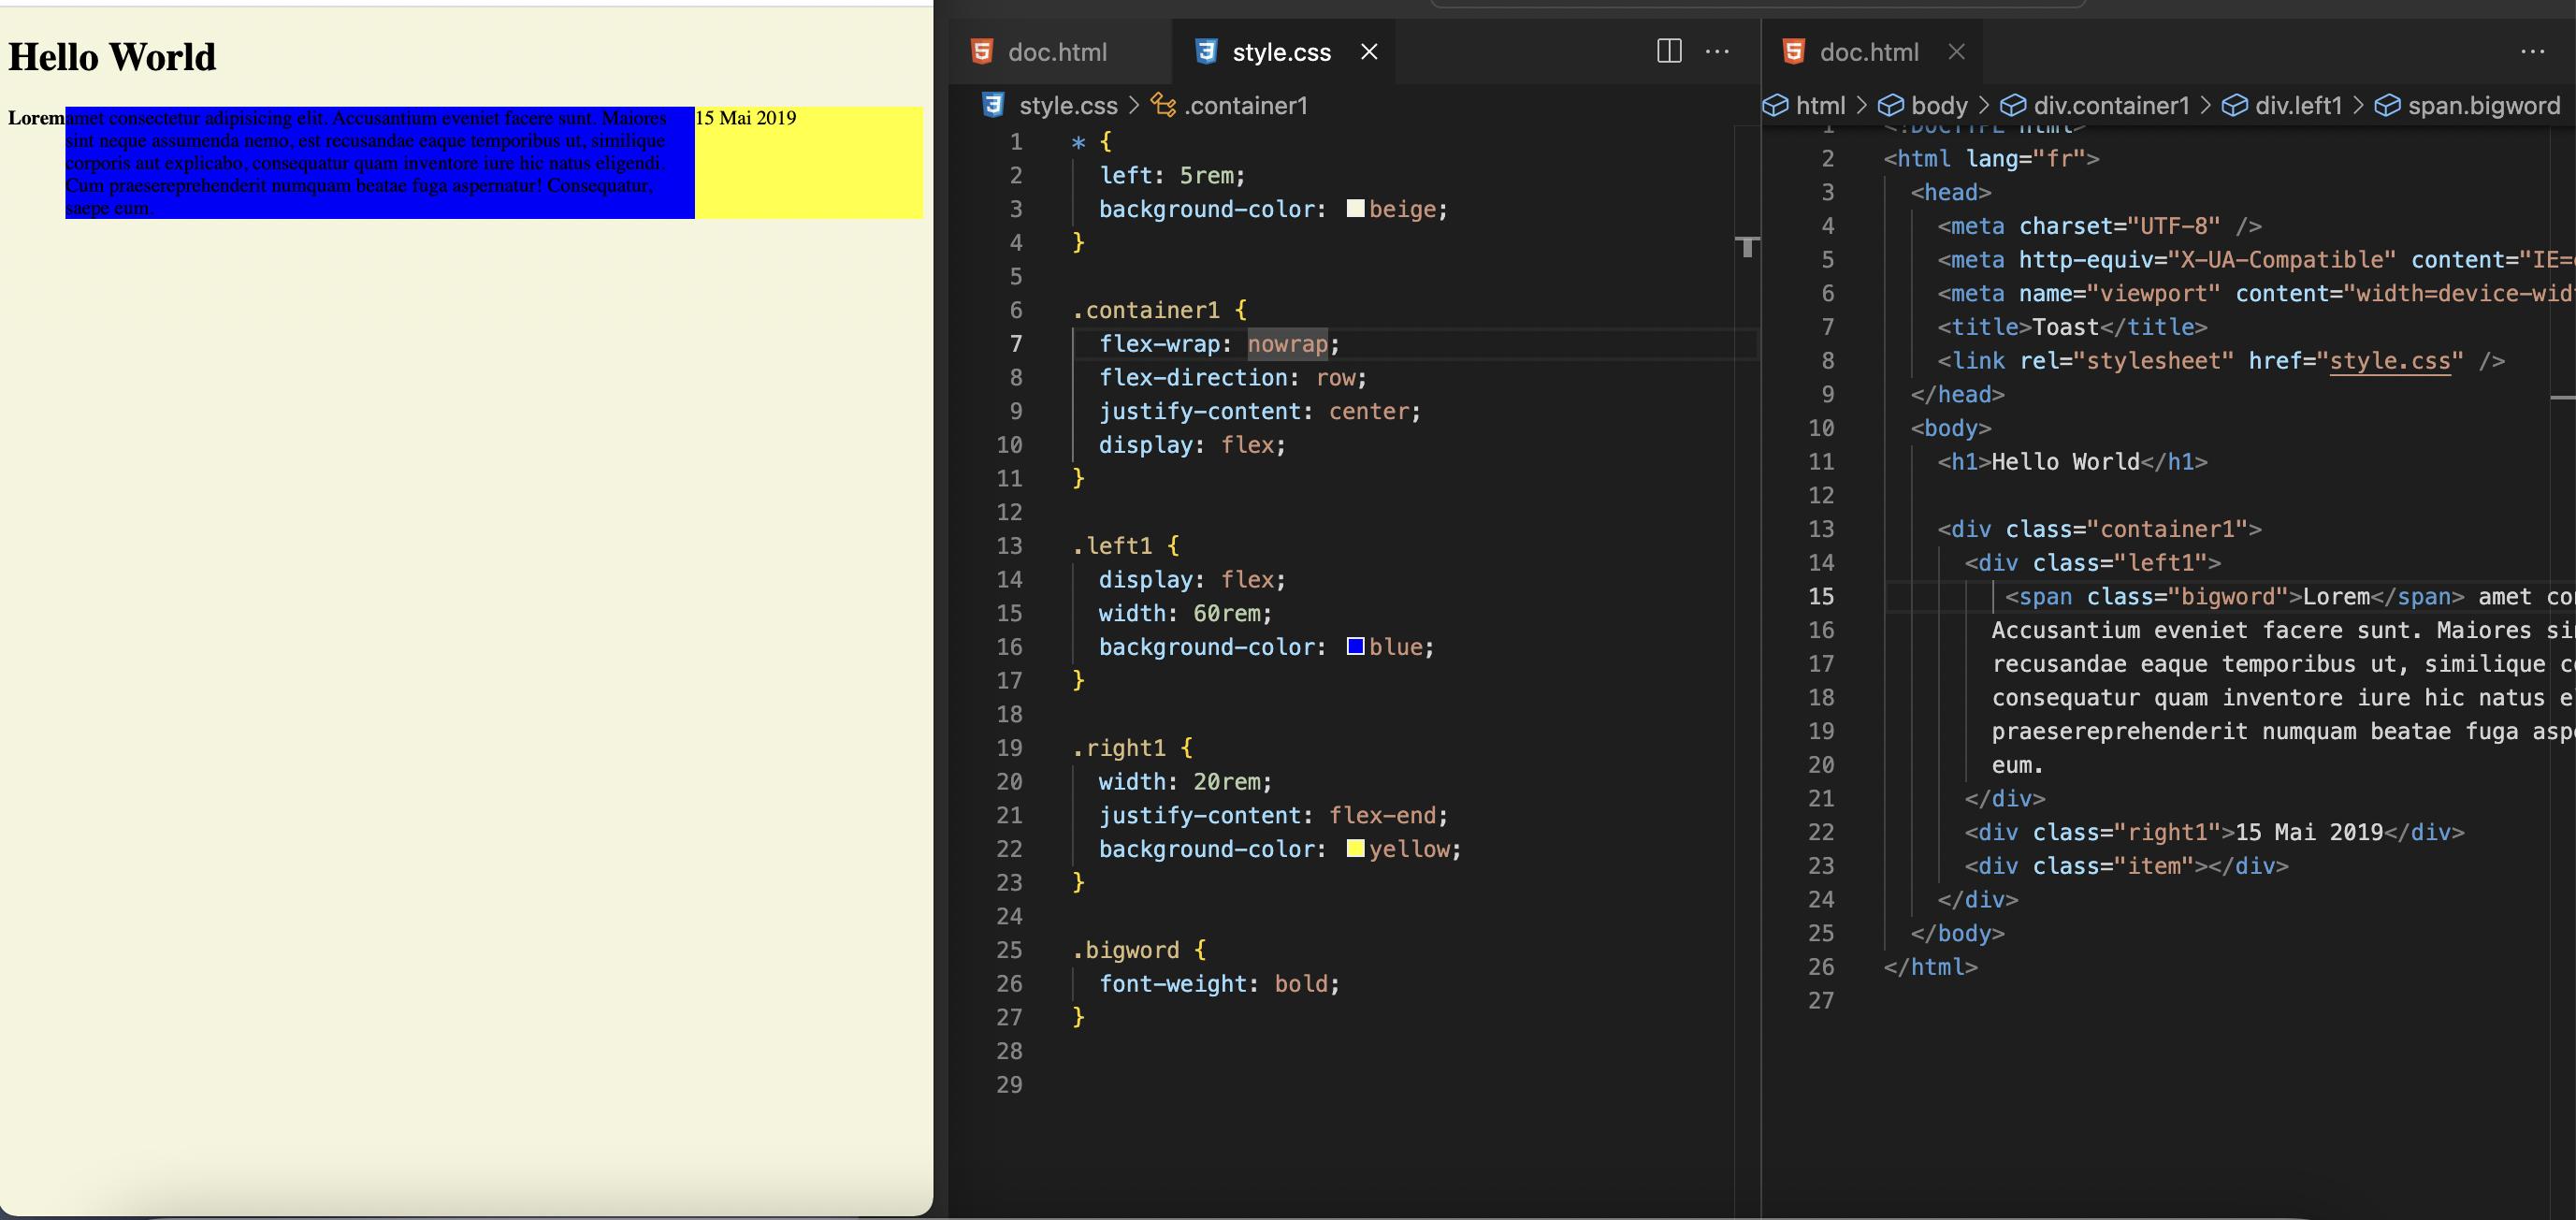Screen dimensions: 2576x1220
Task: Click the style.css breadcrumb item
Action: 1068,105
